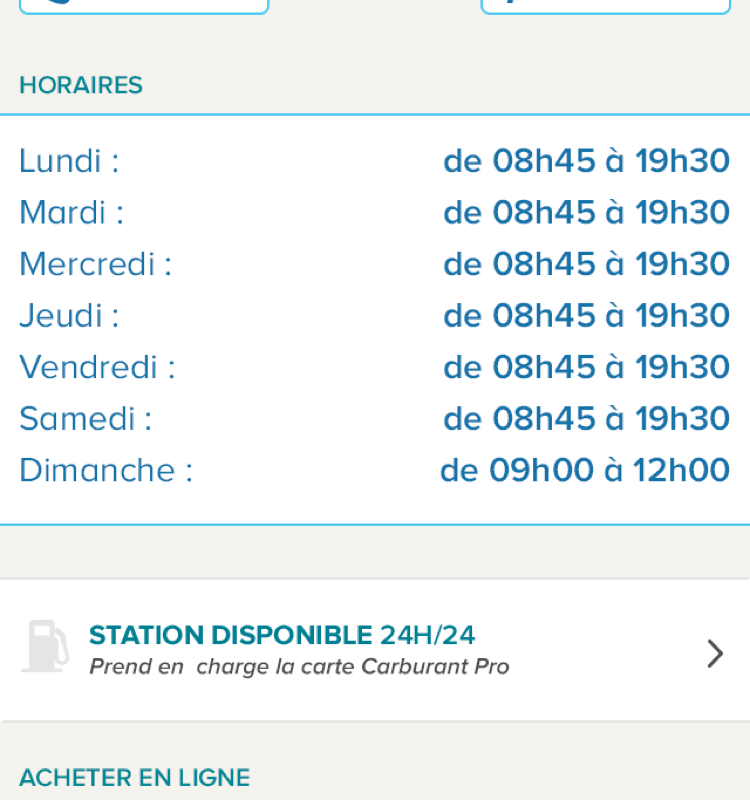Select Dimanche hours 09h00 à 12h00
Image resolution: width=750 pixels, height=800 pixels.
pos(585,470)
